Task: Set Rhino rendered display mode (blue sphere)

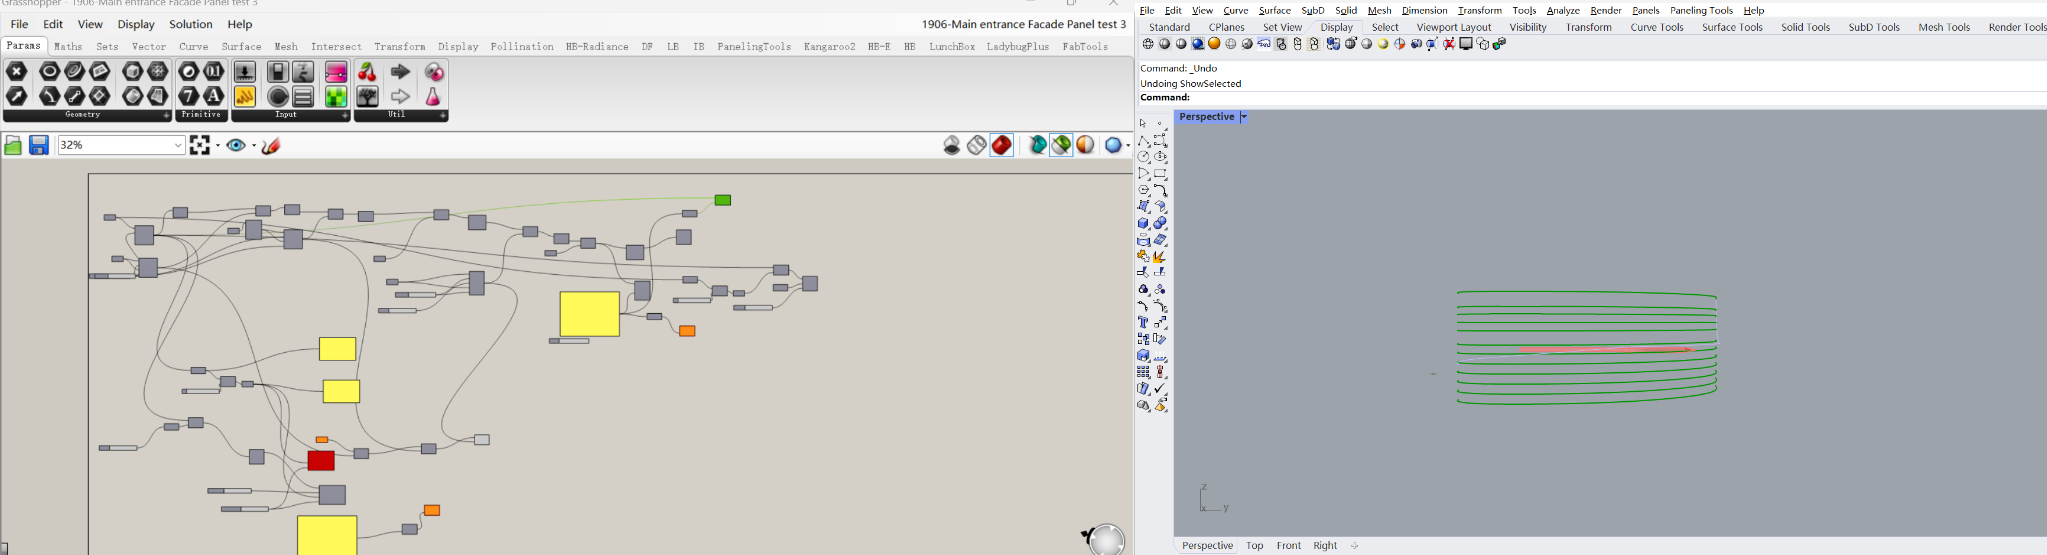Action: [x=1198, y=44]
